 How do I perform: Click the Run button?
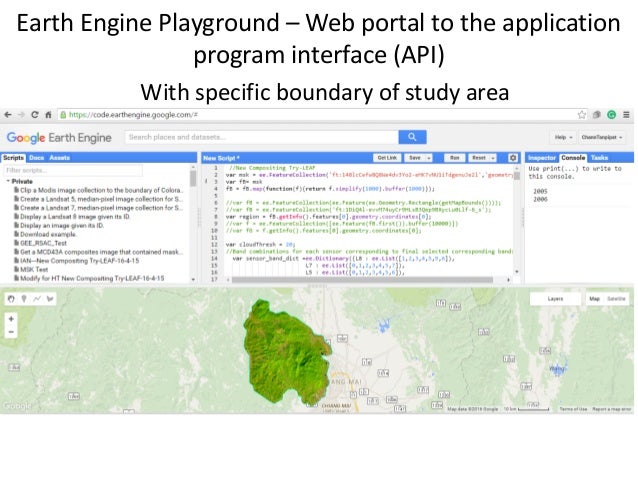[455, 158]
